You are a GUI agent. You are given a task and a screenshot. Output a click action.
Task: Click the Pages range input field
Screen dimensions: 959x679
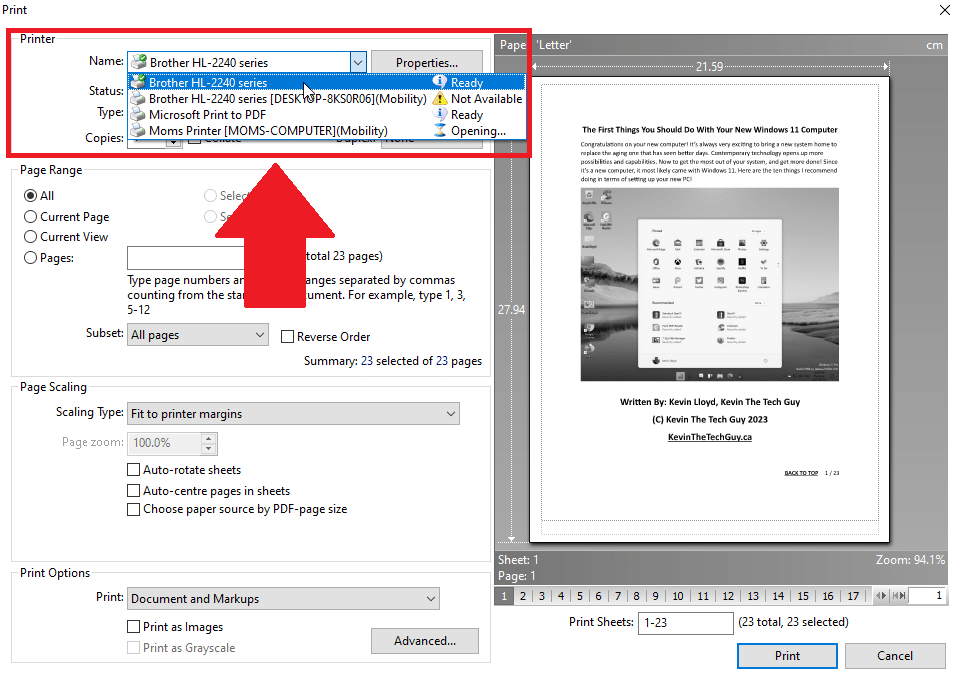point(186,258)
